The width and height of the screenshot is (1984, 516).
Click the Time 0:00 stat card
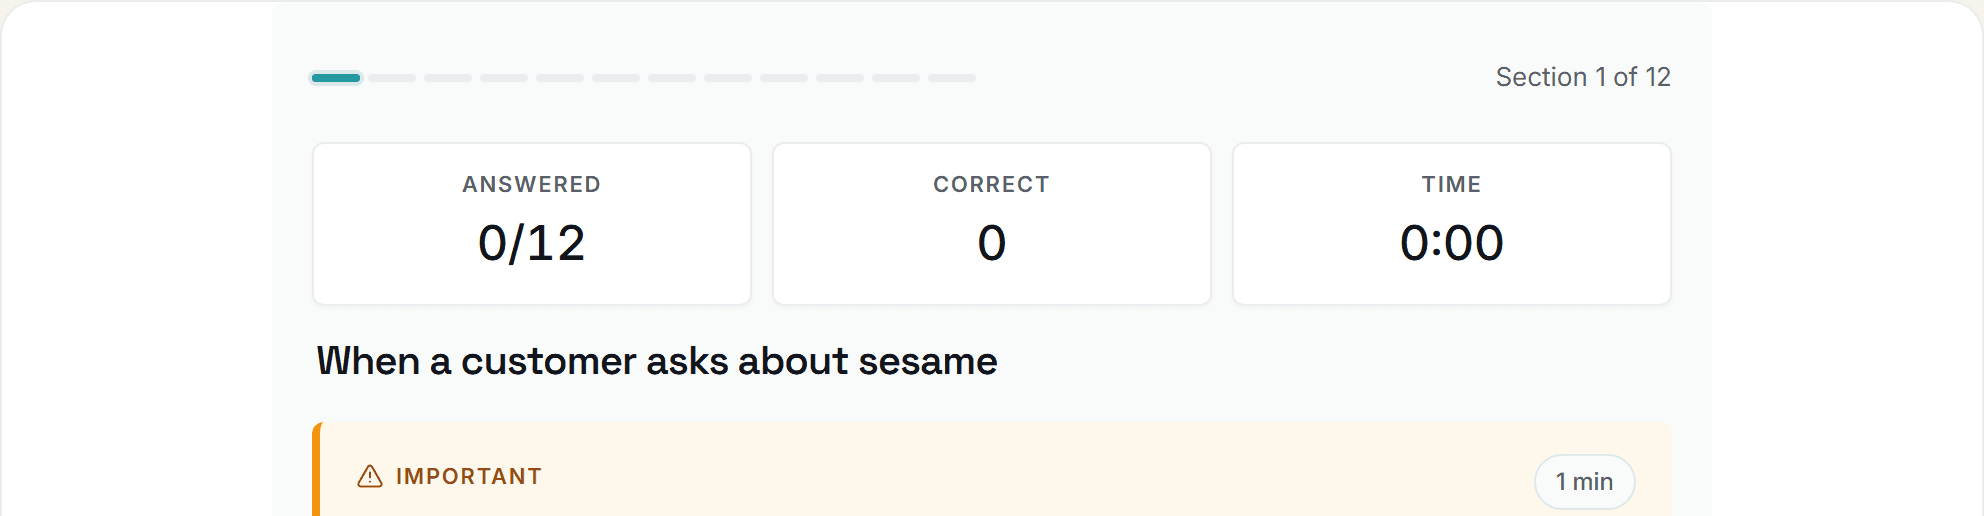pyautogui.click(x=1452, y=224)
